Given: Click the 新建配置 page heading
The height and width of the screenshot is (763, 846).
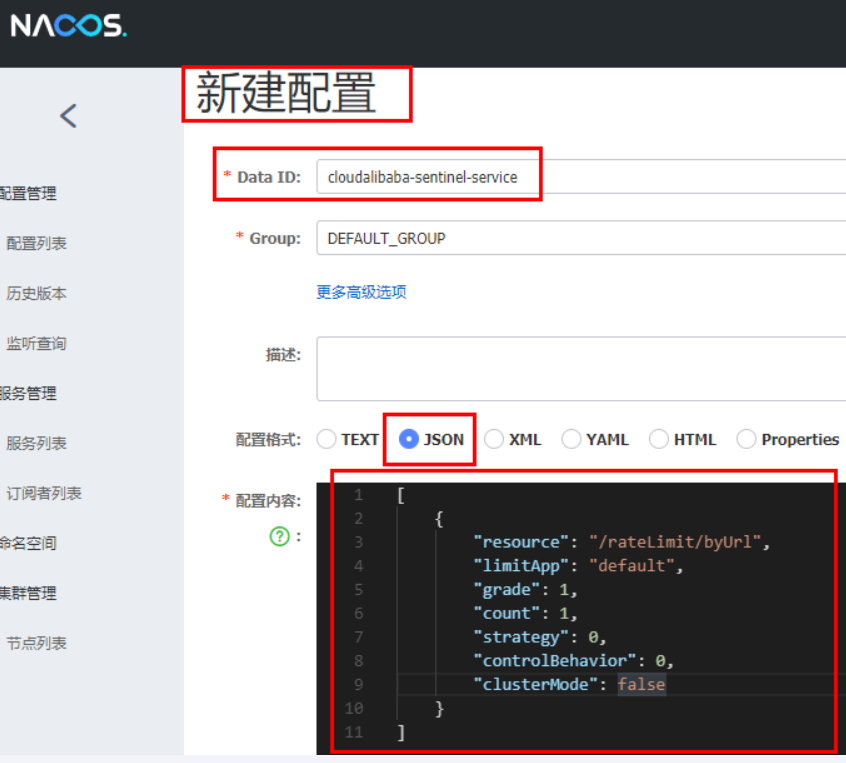Looking at the screenshot, I should 285,93.
